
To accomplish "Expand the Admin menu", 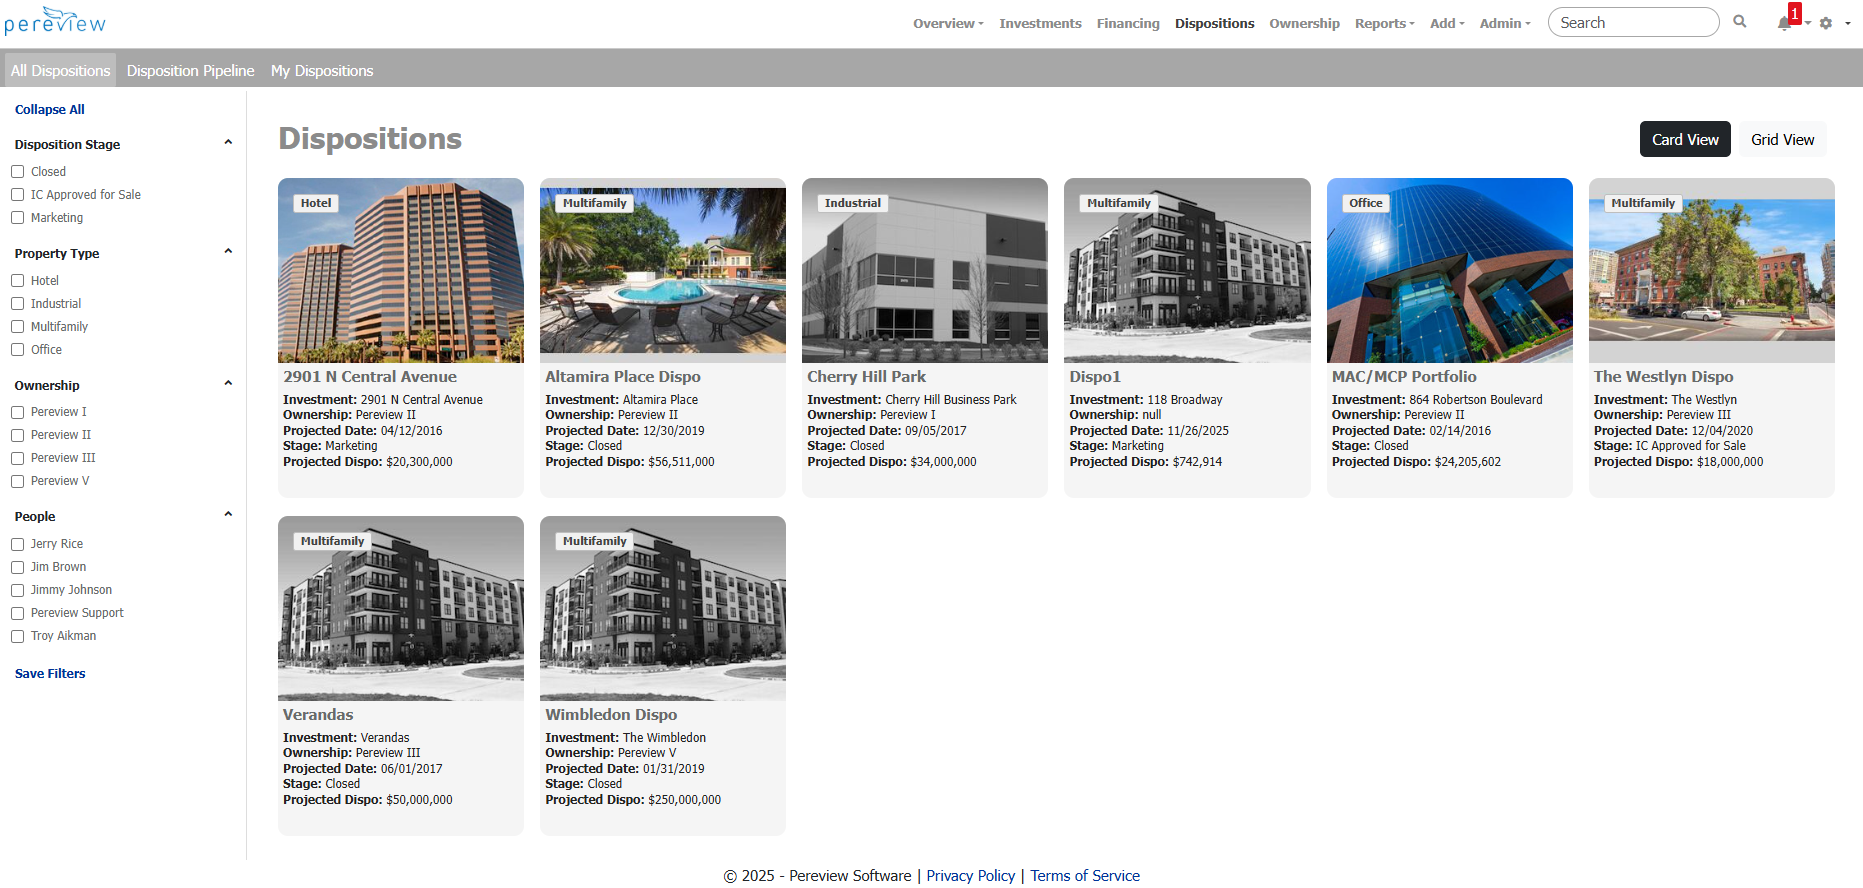I will click(x=1504, y=23).
